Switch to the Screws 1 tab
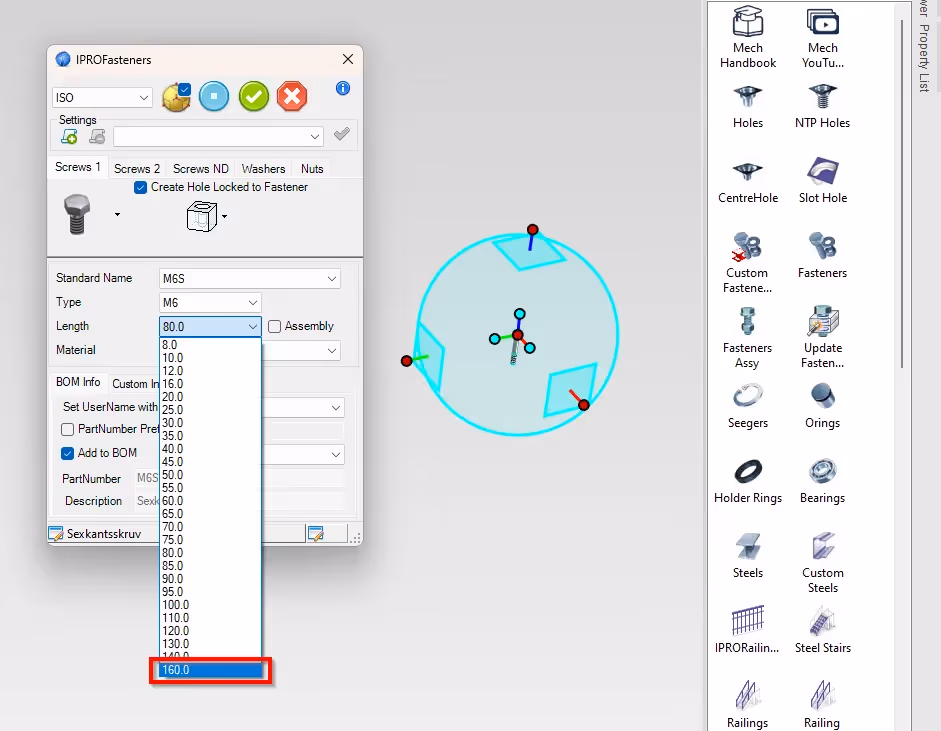The image size is (941, 731). tap(77, 167)
